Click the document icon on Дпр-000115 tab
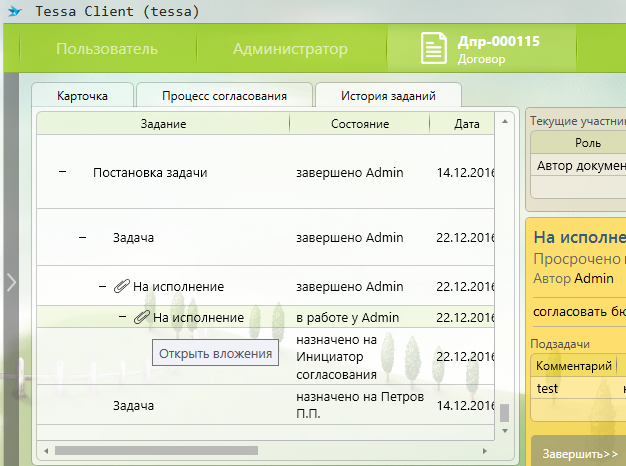626x466 pixels. pos(433,49)
